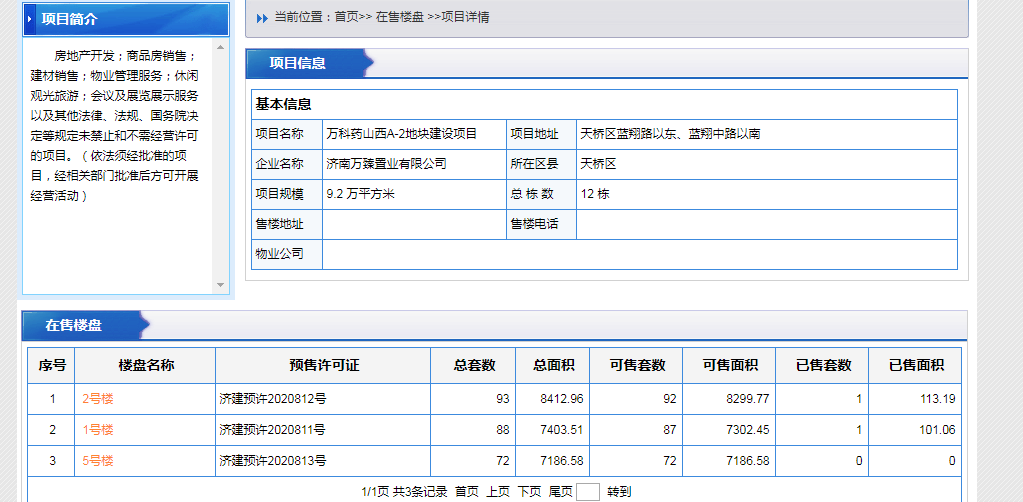The width and height of the screenshot is (1023, 502).
Task: Open the 5号楼 building link
Action: [98, 461]
